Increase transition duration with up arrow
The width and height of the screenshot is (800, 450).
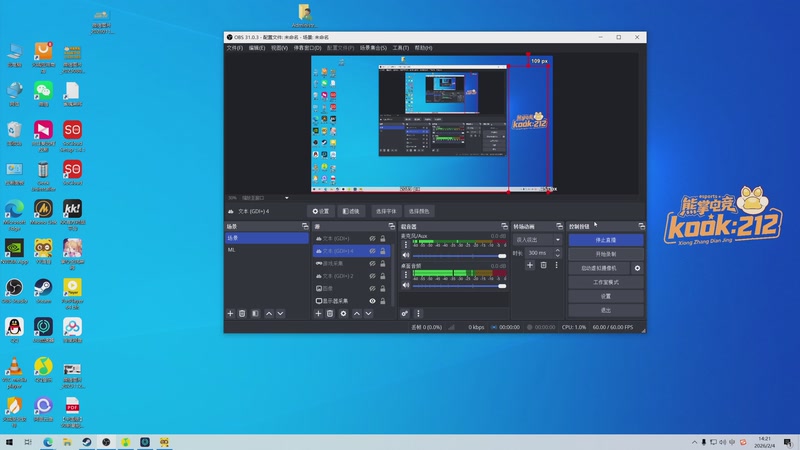click(x=557, y=250)
